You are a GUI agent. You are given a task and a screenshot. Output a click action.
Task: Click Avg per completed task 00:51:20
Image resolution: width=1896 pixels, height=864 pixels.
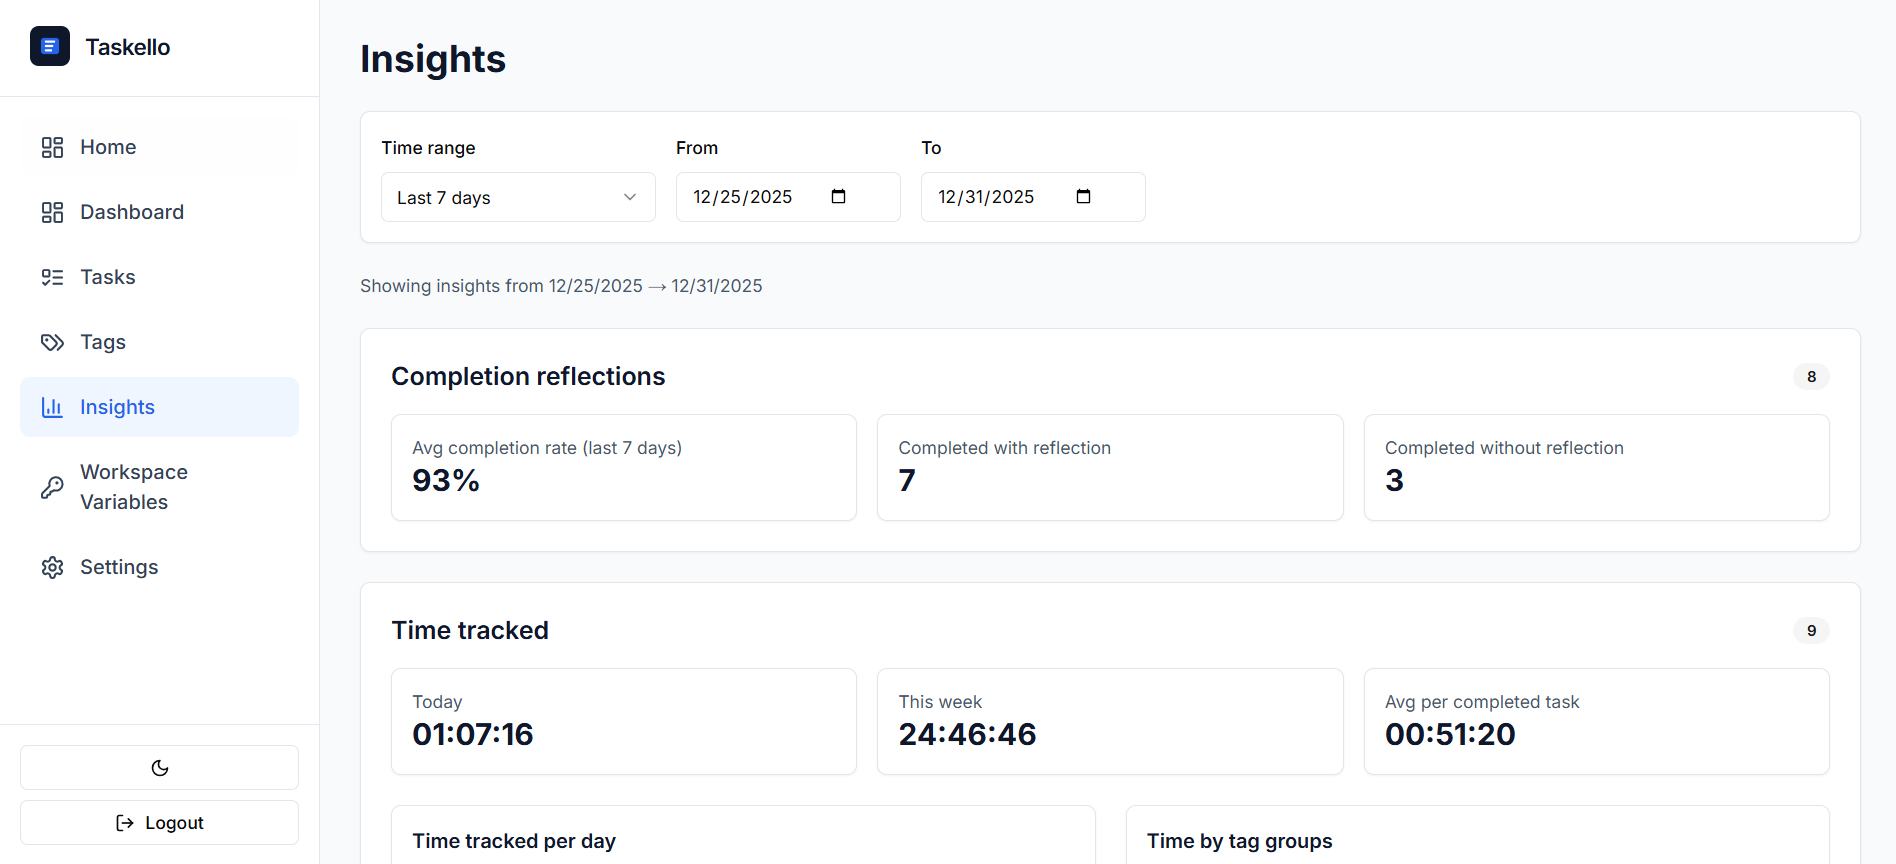(1450, 735)
